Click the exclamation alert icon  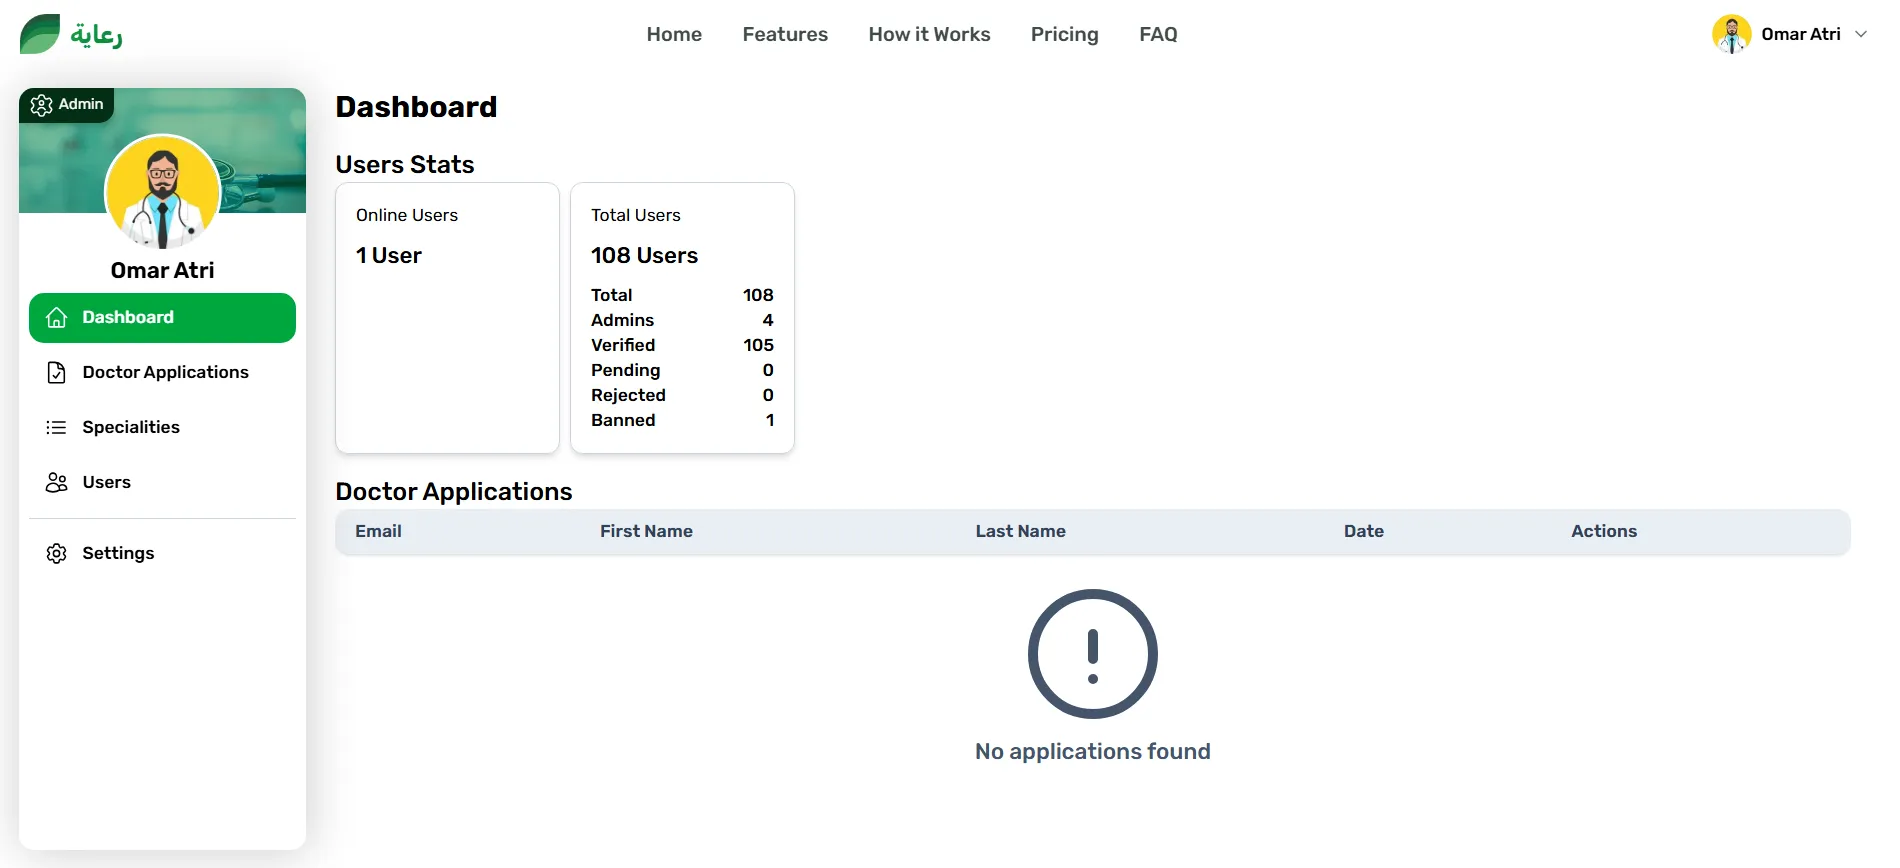[x=1092, y=654]
